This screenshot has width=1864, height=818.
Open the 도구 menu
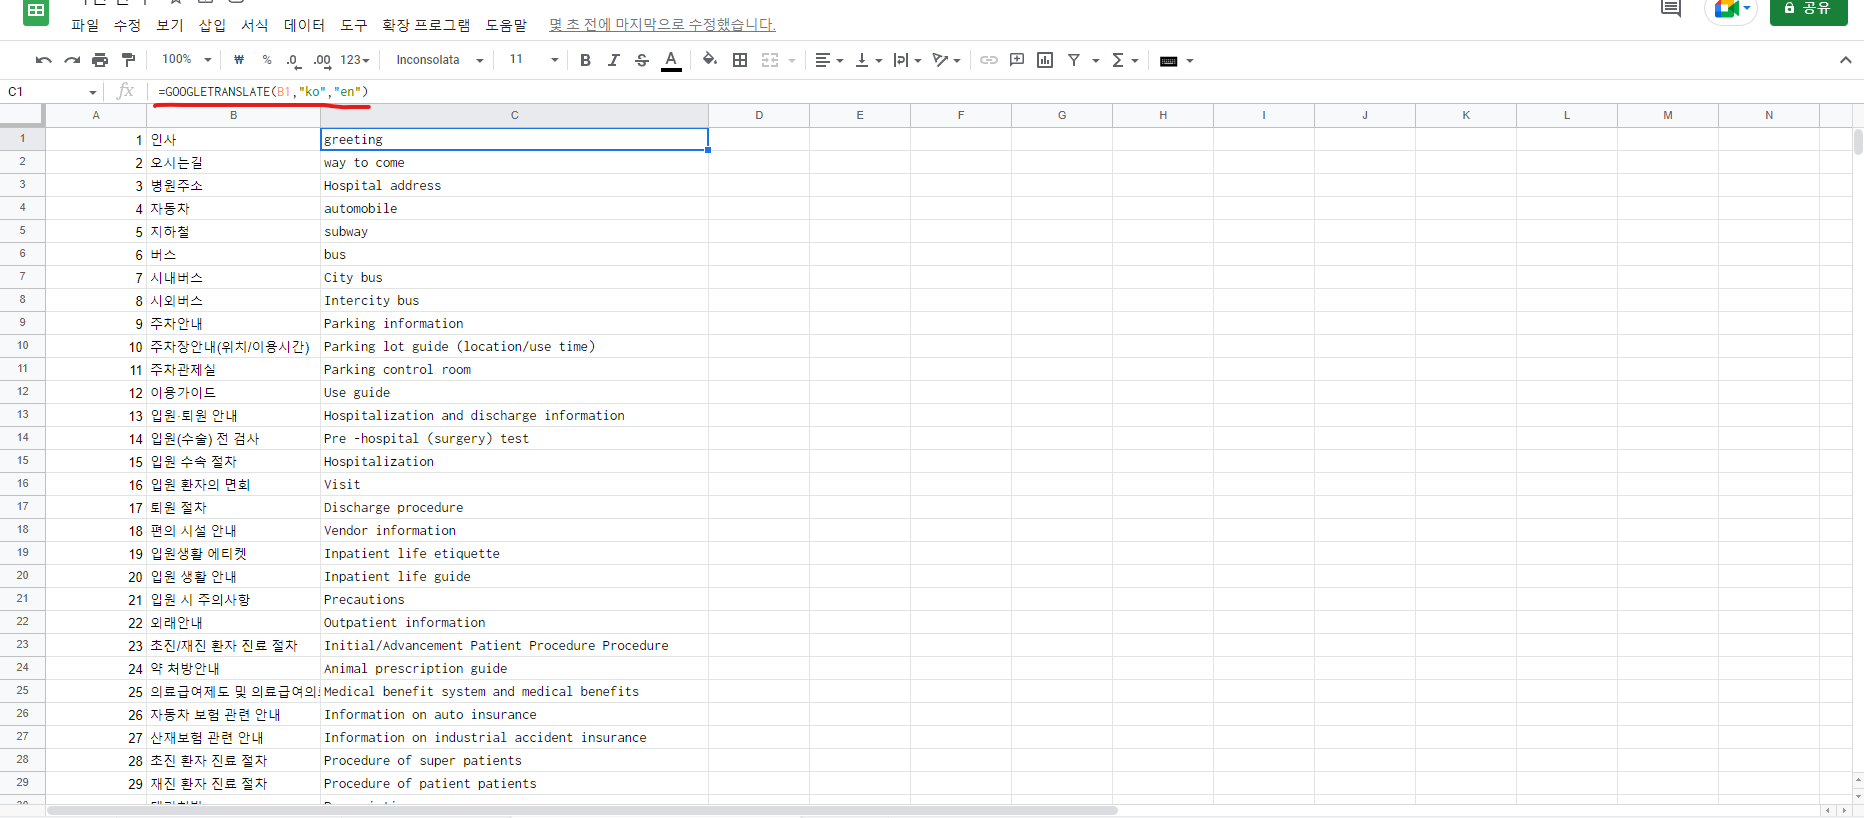[354, 25]
